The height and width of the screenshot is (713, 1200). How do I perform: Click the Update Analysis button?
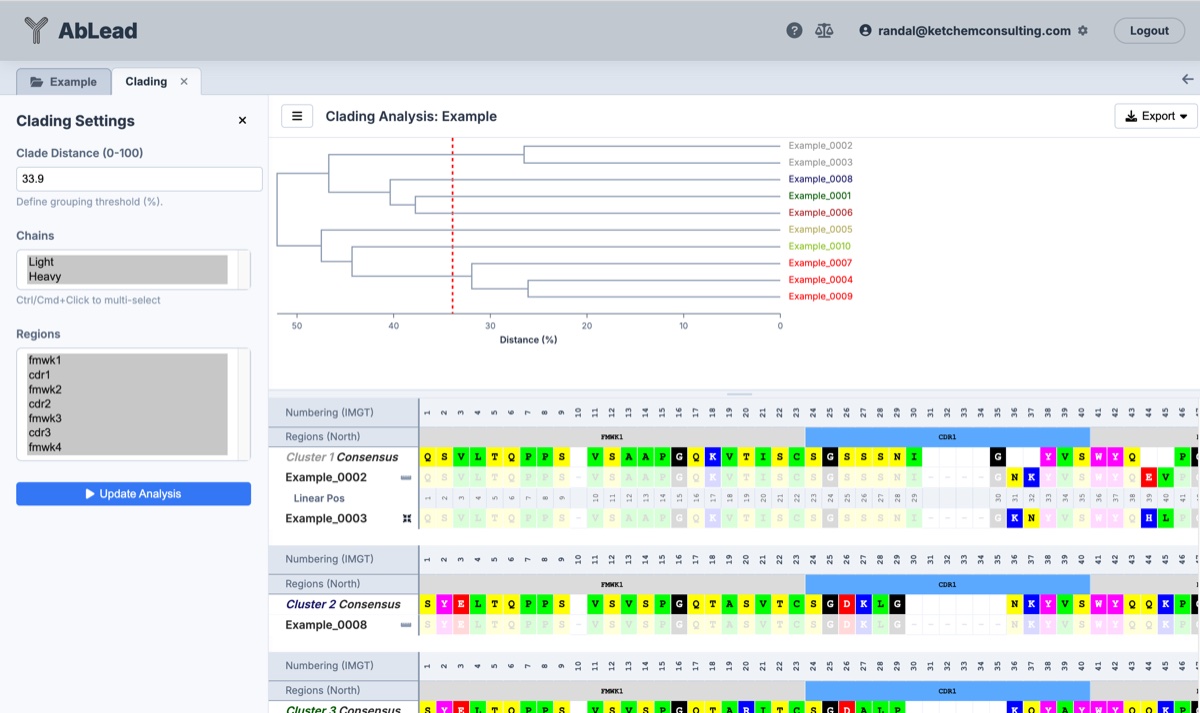pos(133,494)
